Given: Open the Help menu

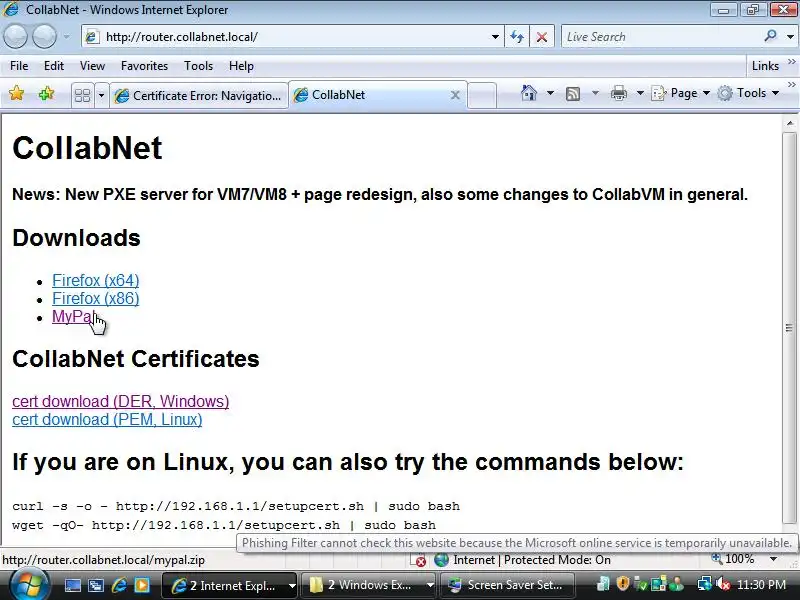Looking at the screenshot, I should tap(241, 66).
